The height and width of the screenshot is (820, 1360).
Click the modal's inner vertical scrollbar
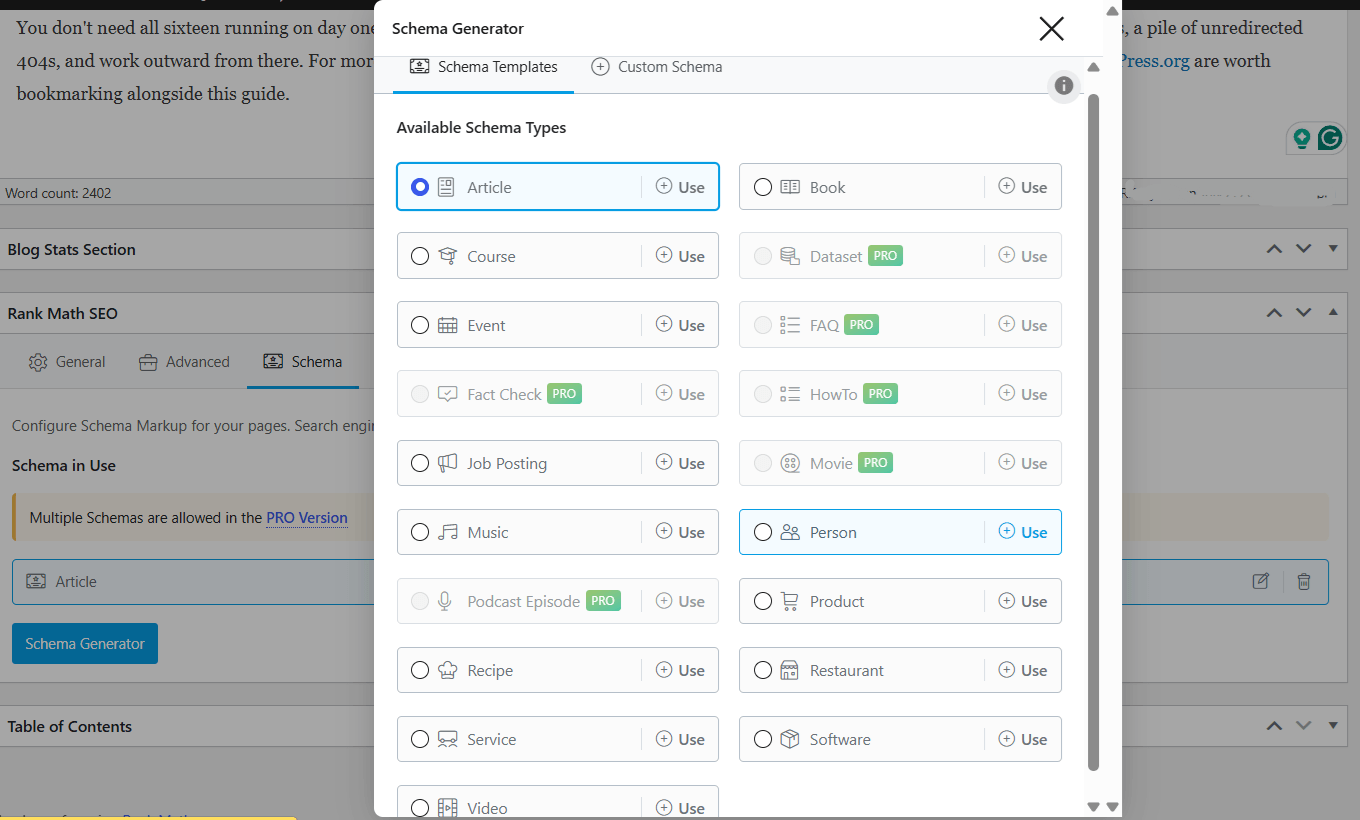pyautogui.click(x=1093, y=431)
